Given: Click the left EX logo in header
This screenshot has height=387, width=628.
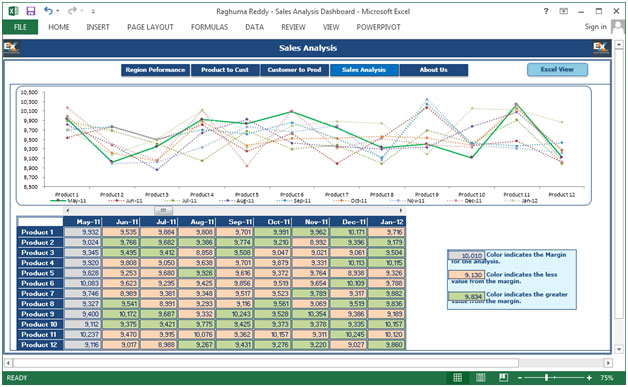Looking at the screenshot, I should tap(11, 48).
